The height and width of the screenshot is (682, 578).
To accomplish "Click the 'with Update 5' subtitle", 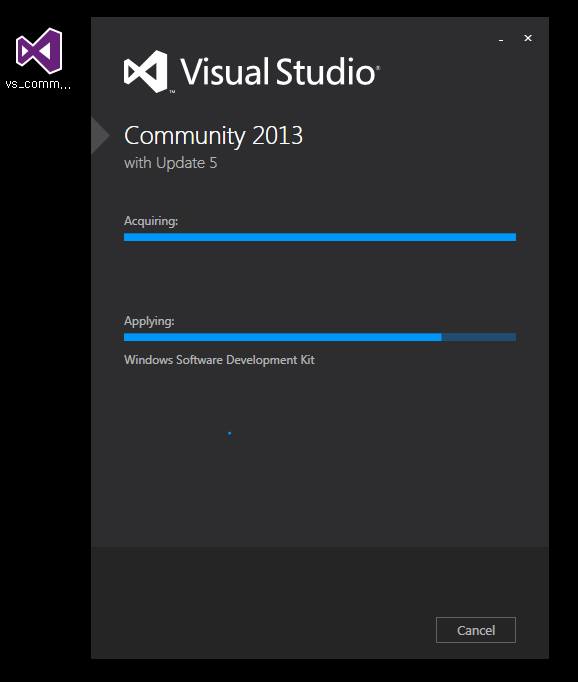I will 170,163.
